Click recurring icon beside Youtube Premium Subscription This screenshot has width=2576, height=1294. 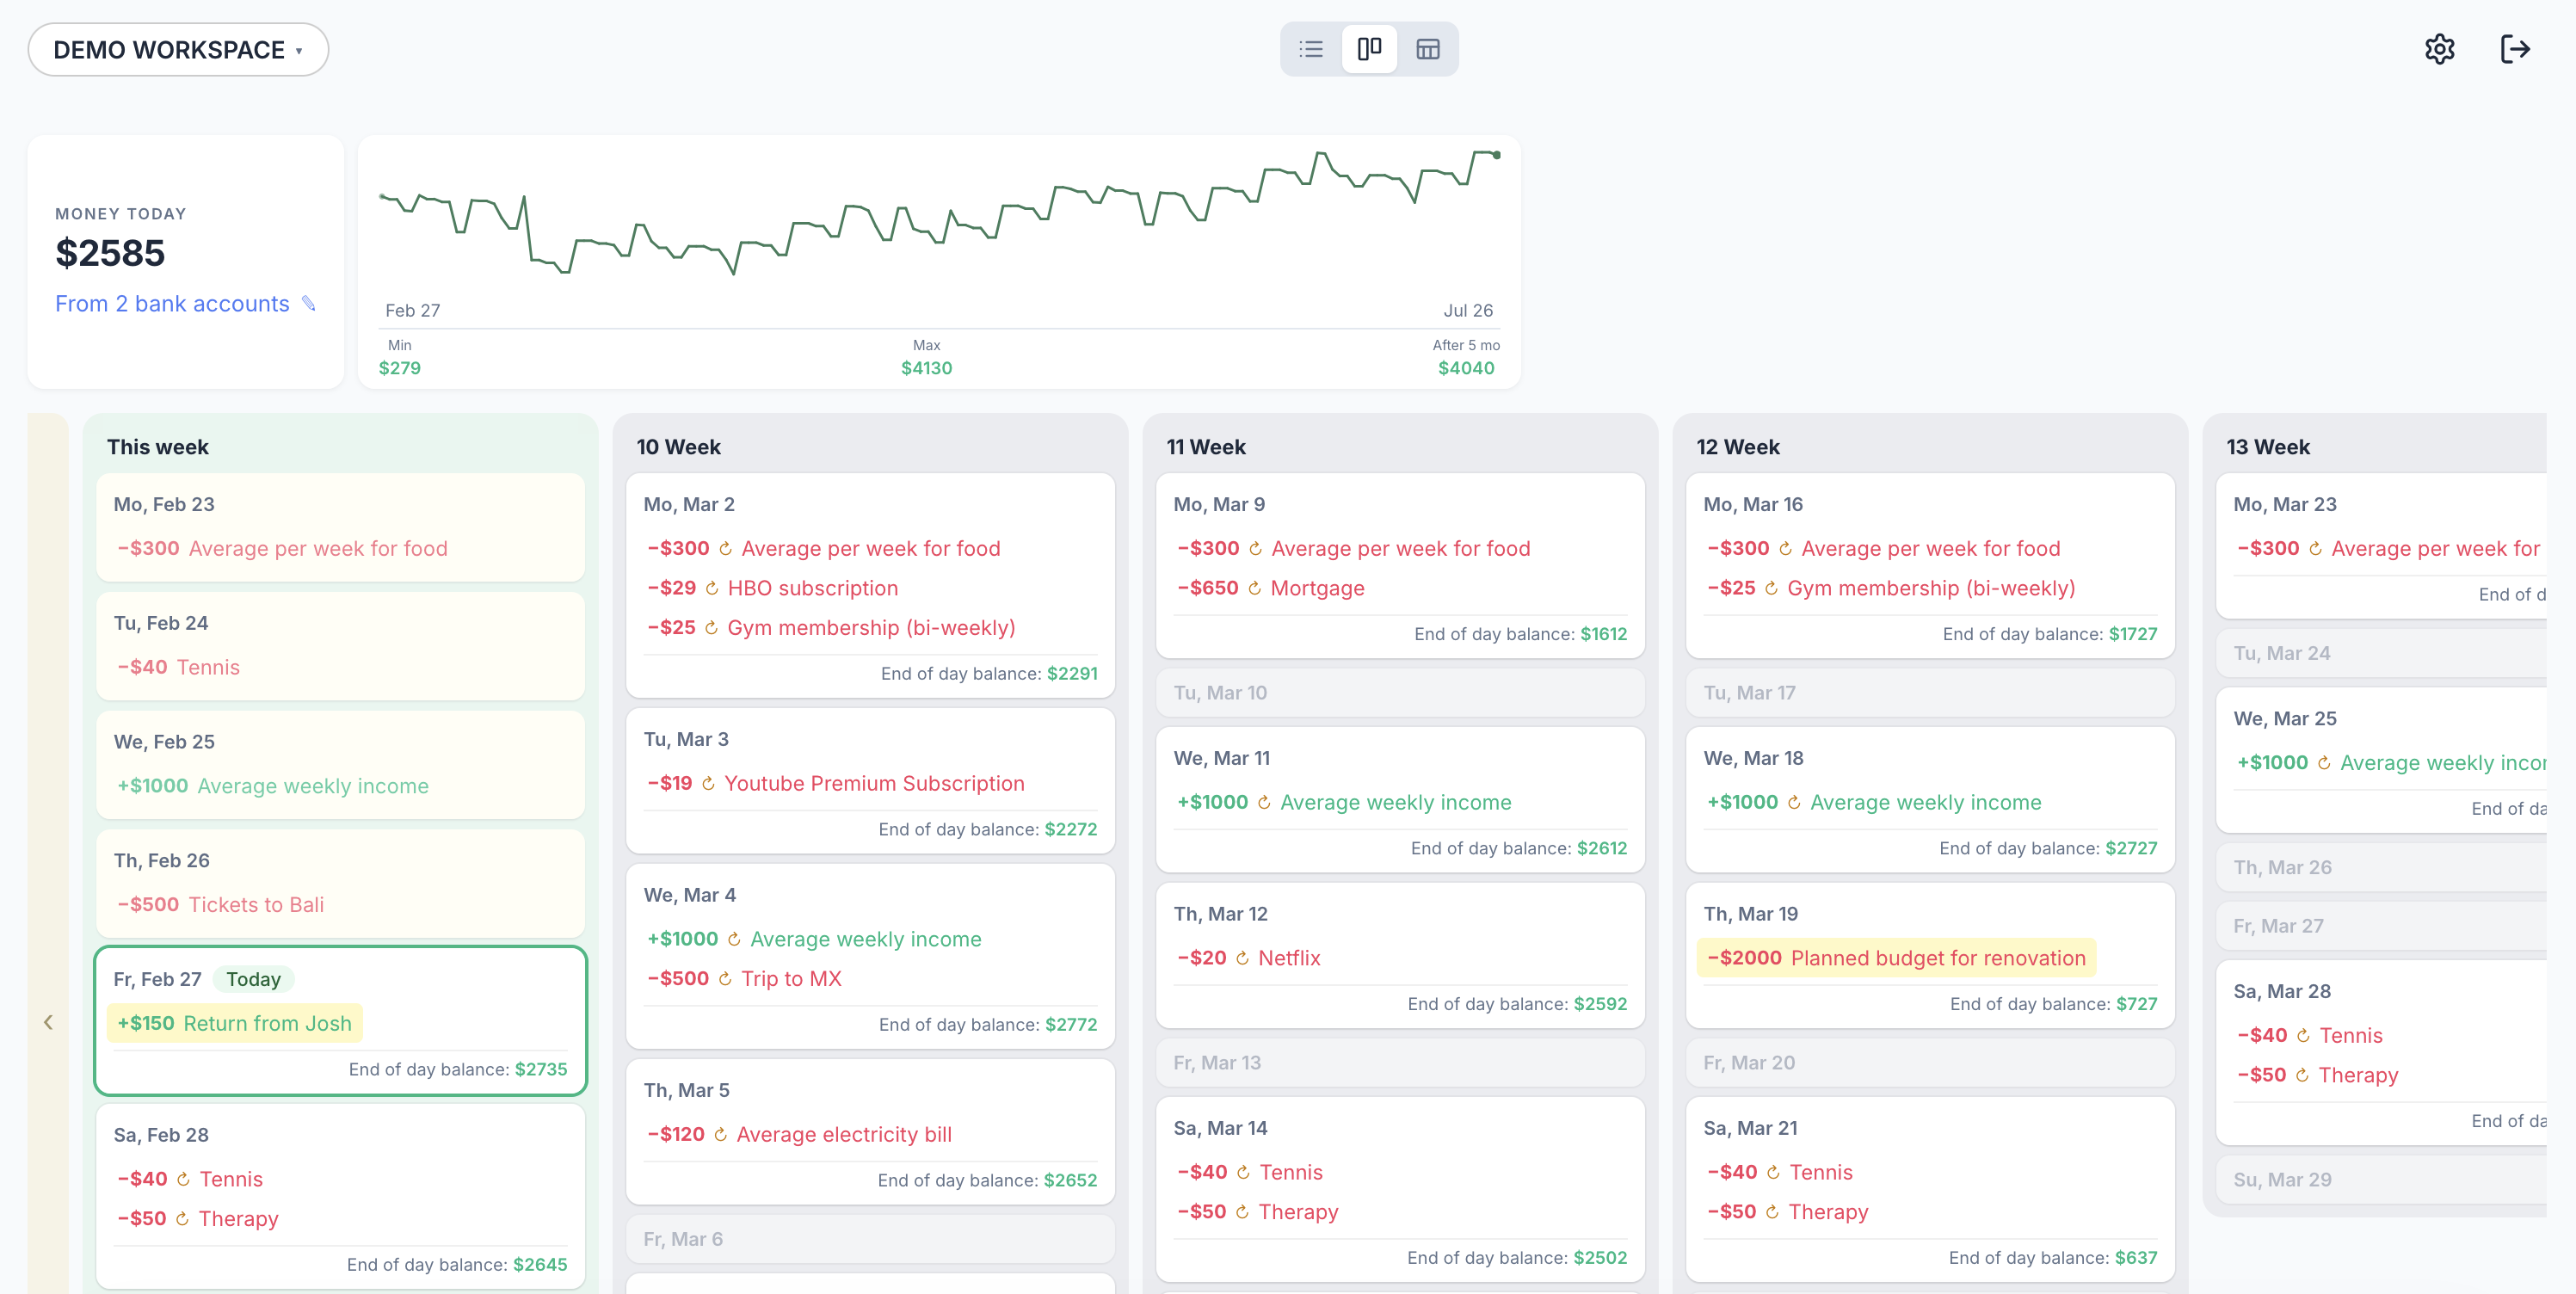tap(708, 784)
